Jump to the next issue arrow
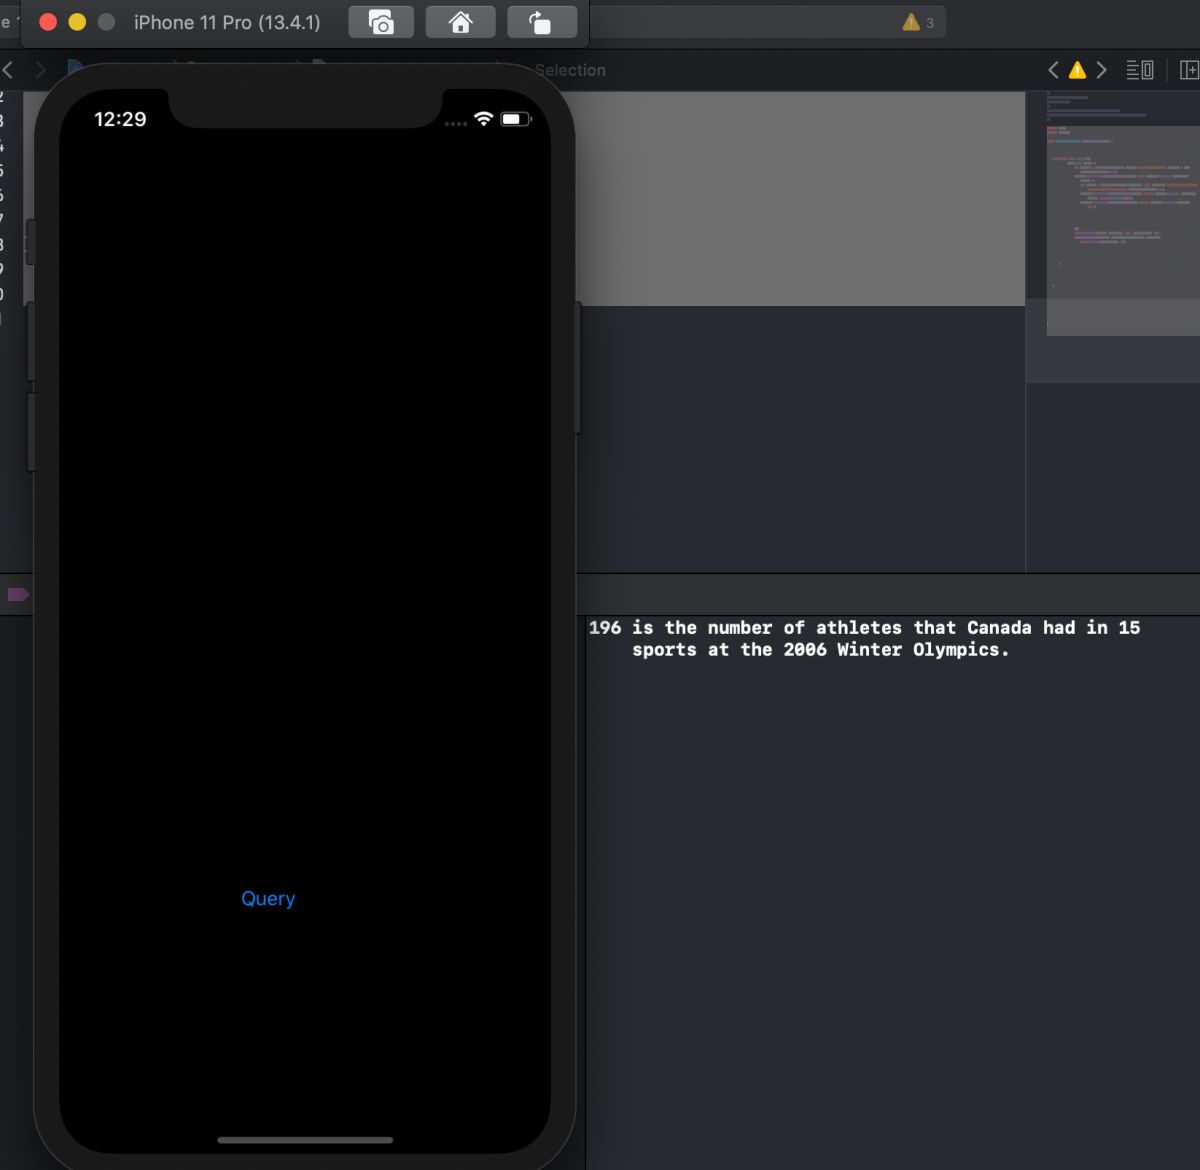This screenshot has height=1170, width=1200. click(1101, 70)
